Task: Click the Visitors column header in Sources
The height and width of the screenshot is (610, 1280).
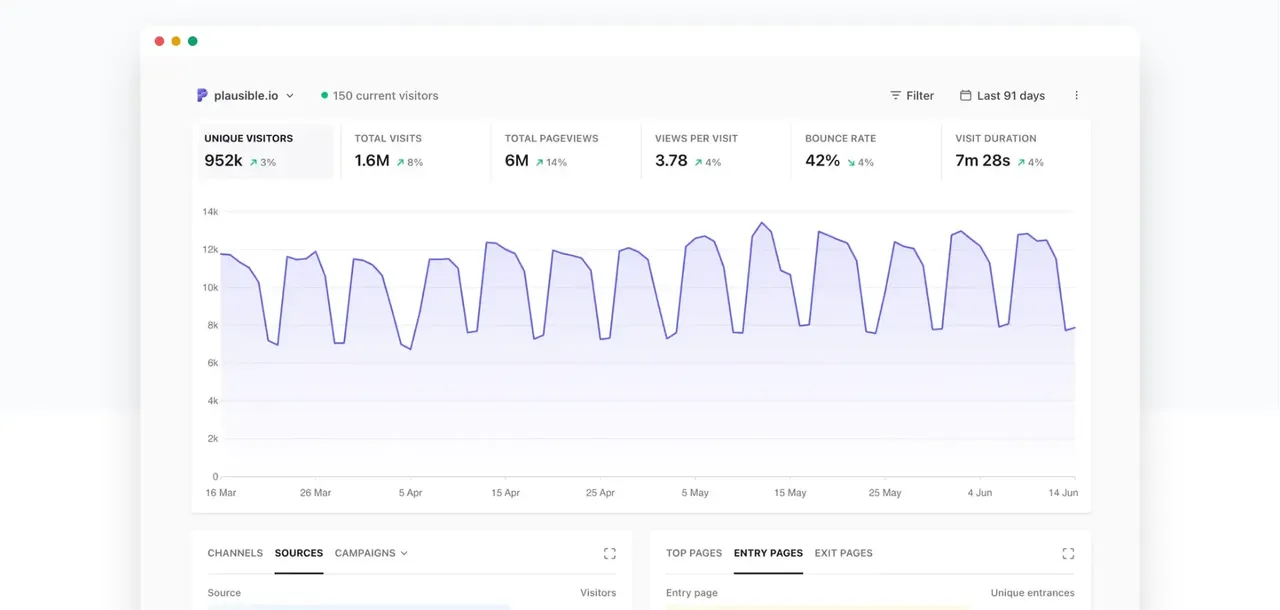Action: tap(598, 593)
